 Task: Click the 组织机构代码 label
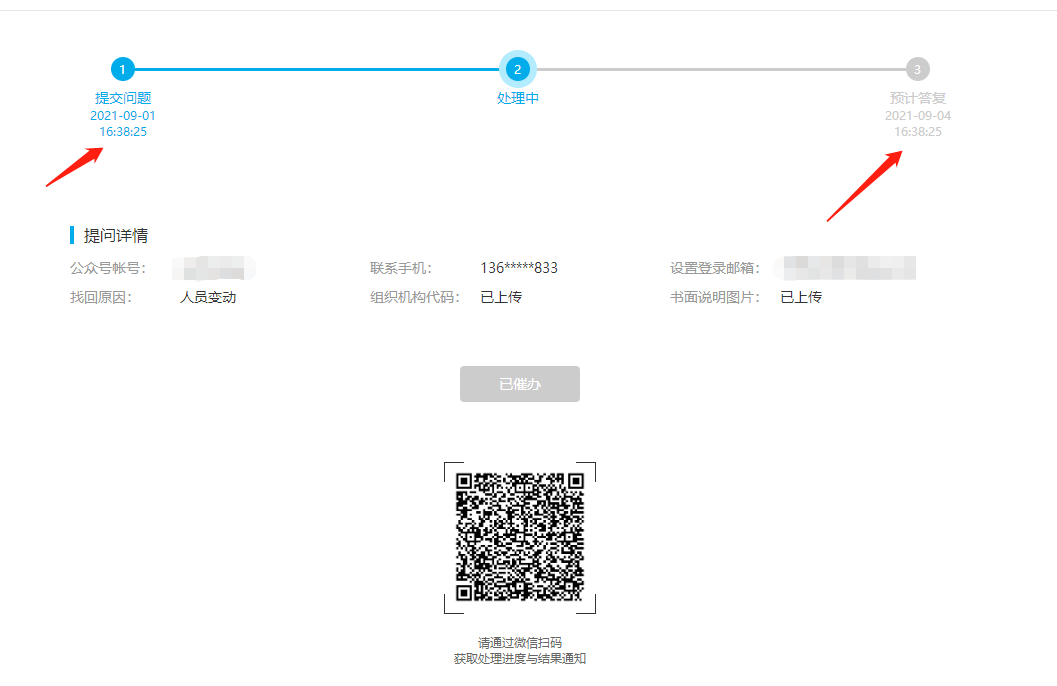[x=415, y=297]
